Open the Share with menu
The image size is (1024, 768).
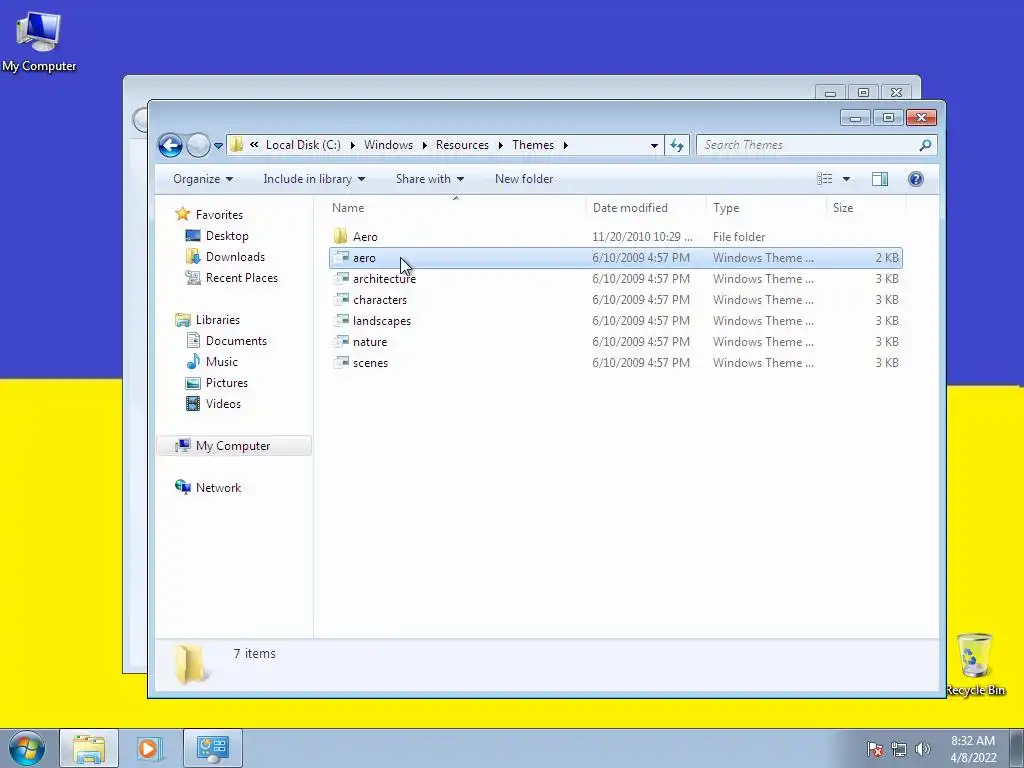[430, 179]
